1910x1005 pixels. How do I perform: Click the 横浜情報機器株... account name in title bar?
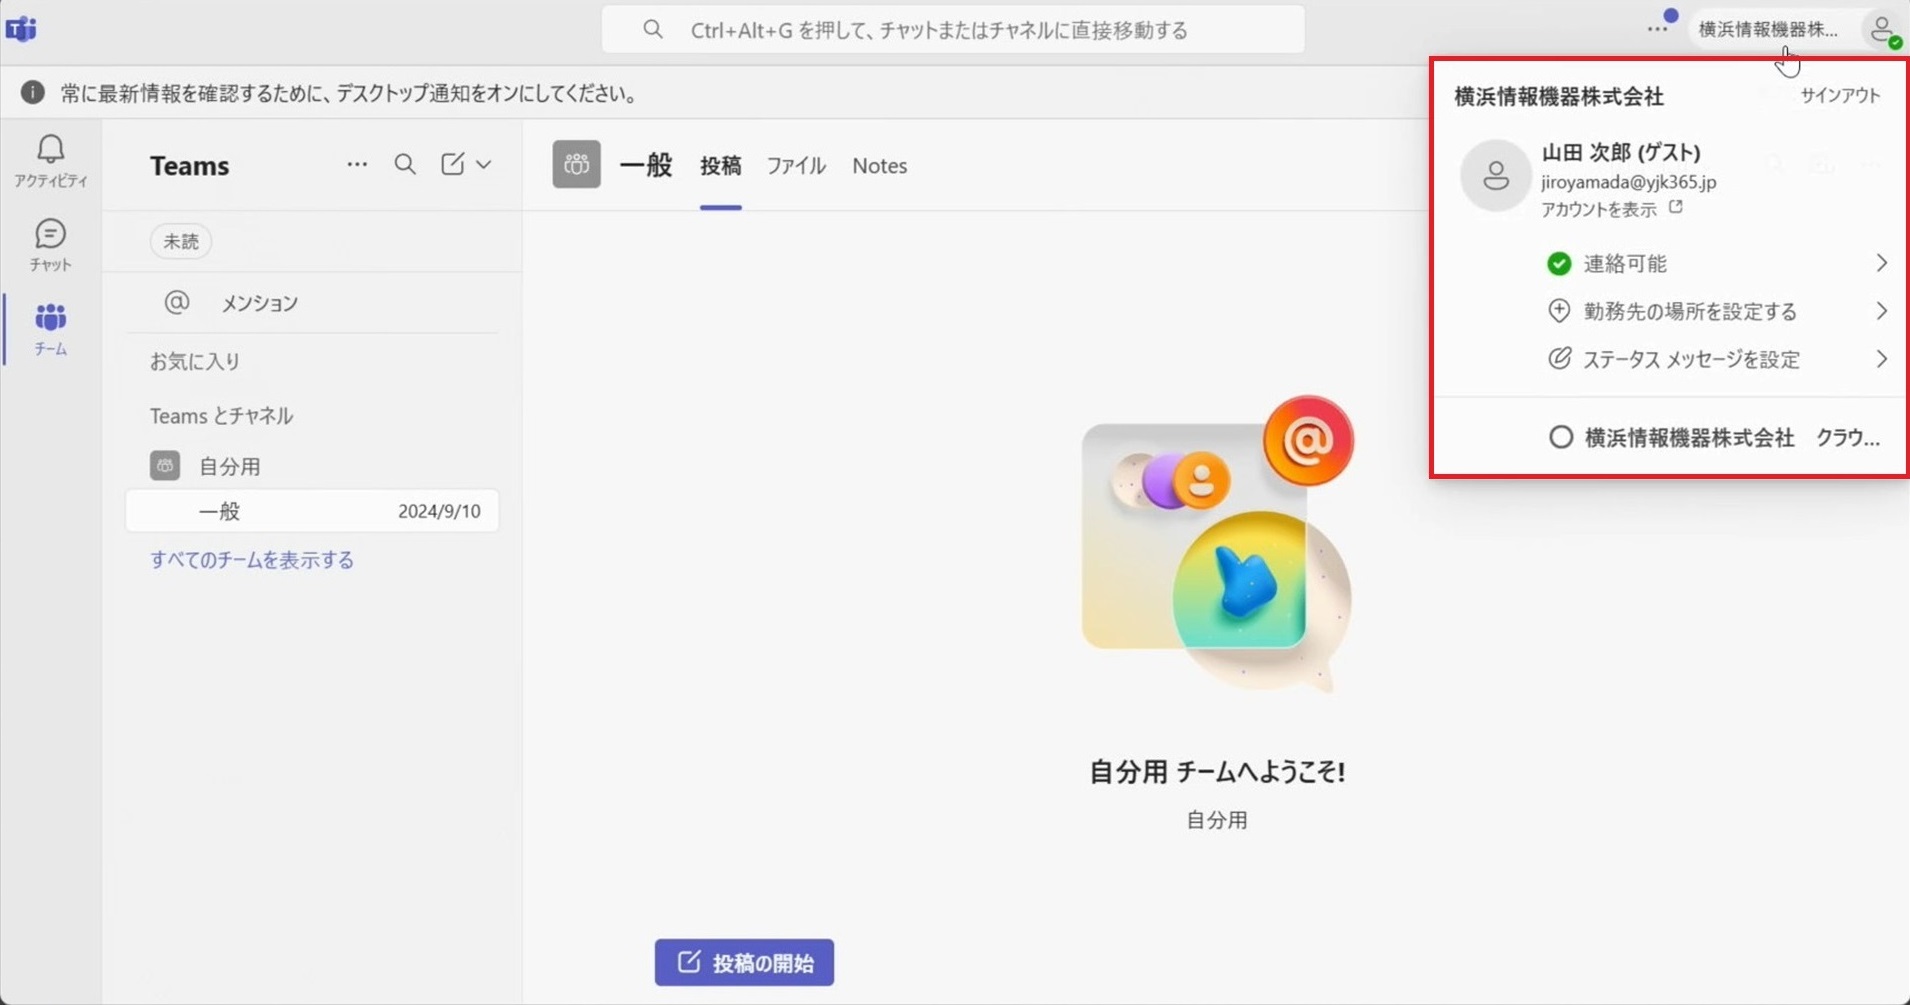(x=1768, y=30)
